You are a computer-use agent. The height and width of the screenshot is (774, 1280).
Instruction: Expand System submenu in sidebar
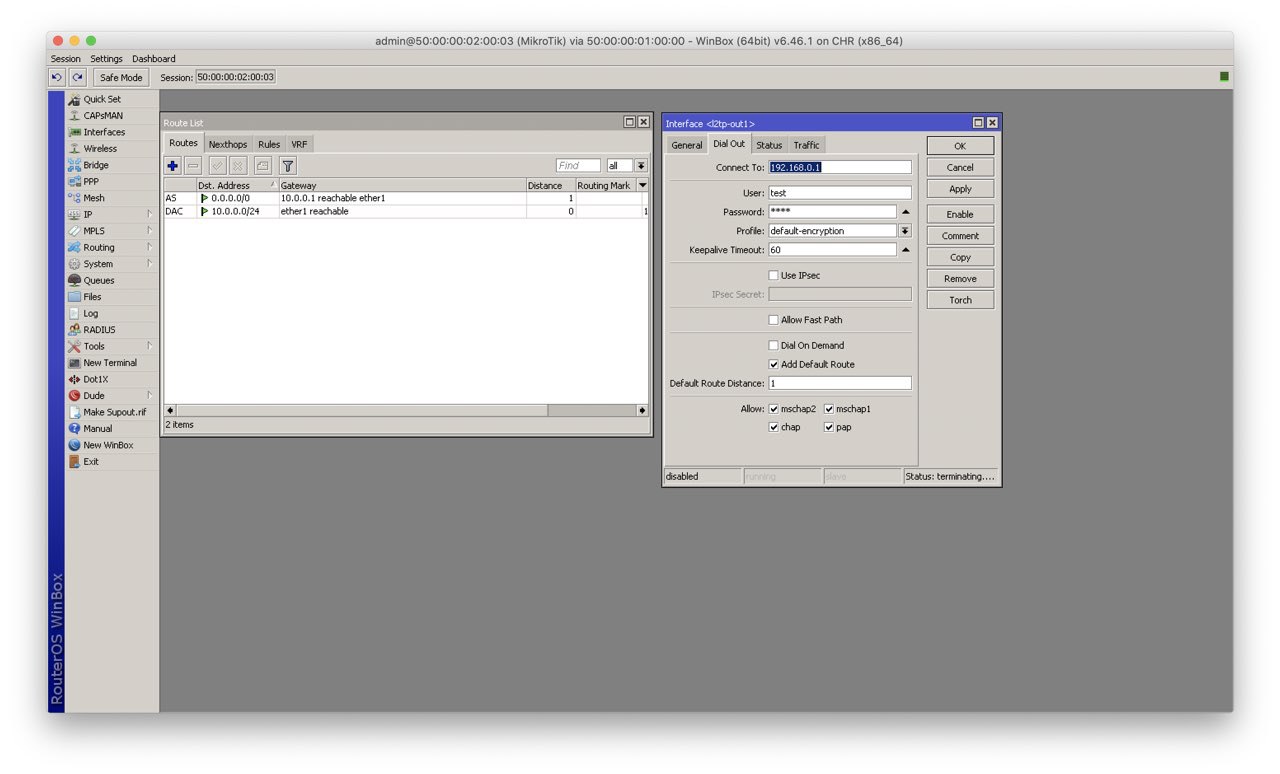149,264
